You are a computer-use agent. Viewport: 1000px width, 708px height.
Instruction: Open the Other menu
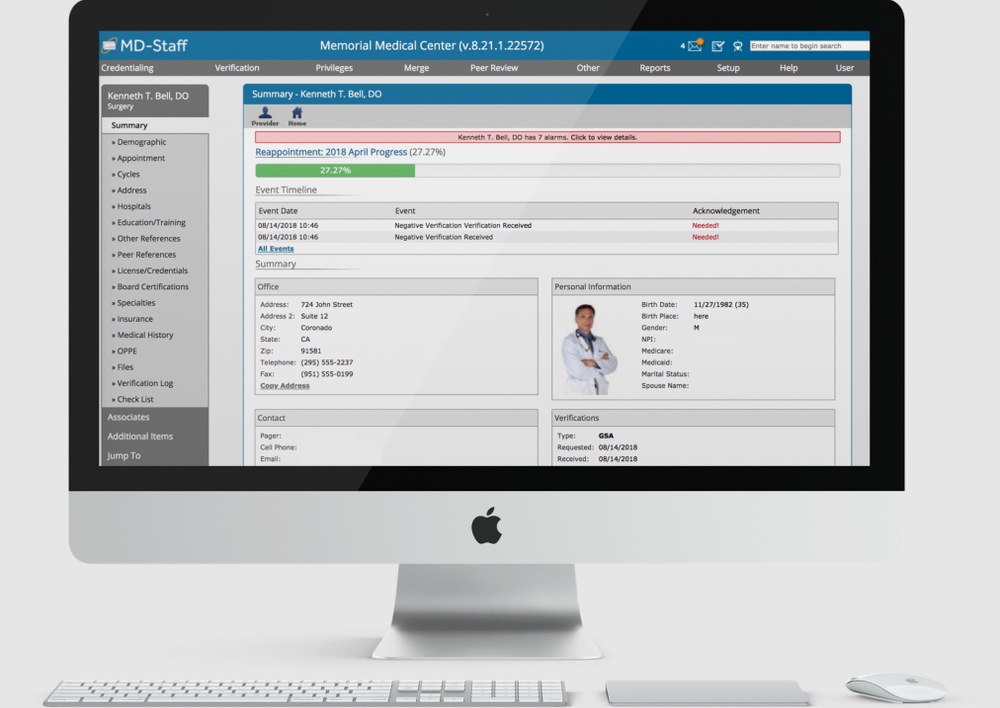(587, 68)
